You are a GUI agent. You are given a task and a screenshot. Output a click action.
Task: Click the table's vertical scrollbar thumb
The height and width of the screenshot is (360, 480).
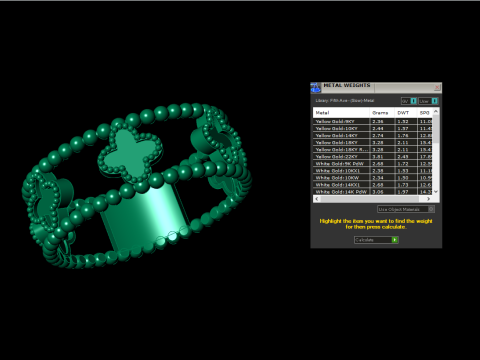[436, 129]
